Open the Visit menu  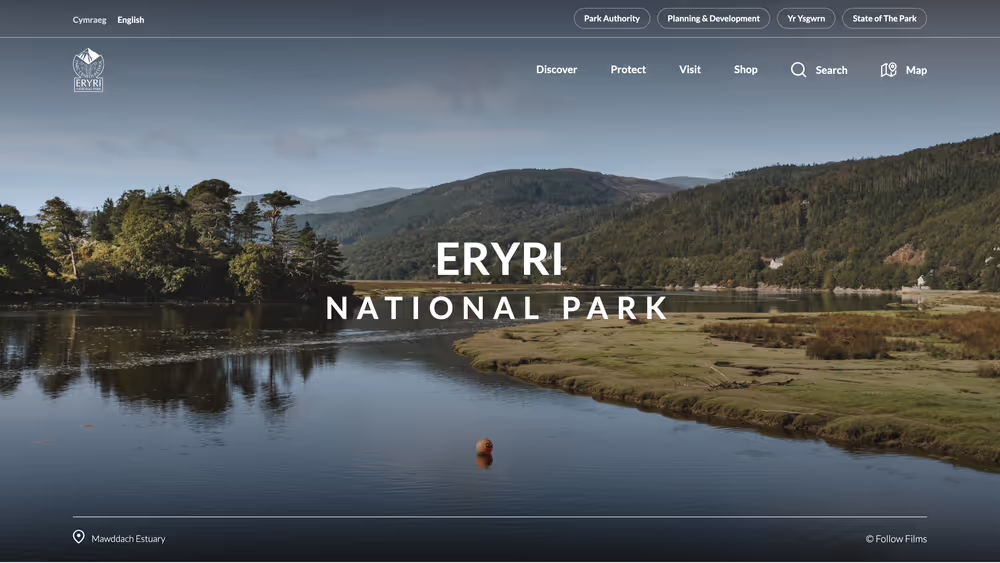689,69
